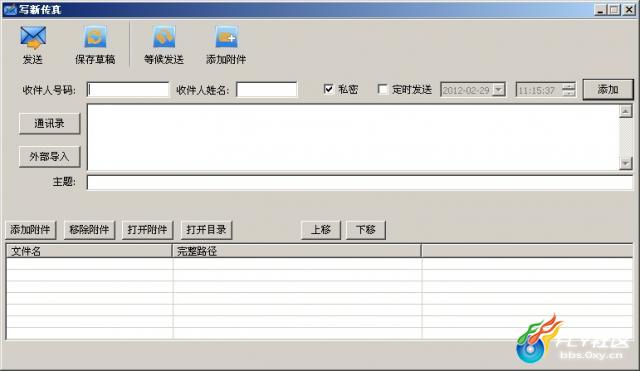This screenshot has height=371, width=640.
Task: Open the date dropdown showing 2012-02-29
Action: pos(498,90)
